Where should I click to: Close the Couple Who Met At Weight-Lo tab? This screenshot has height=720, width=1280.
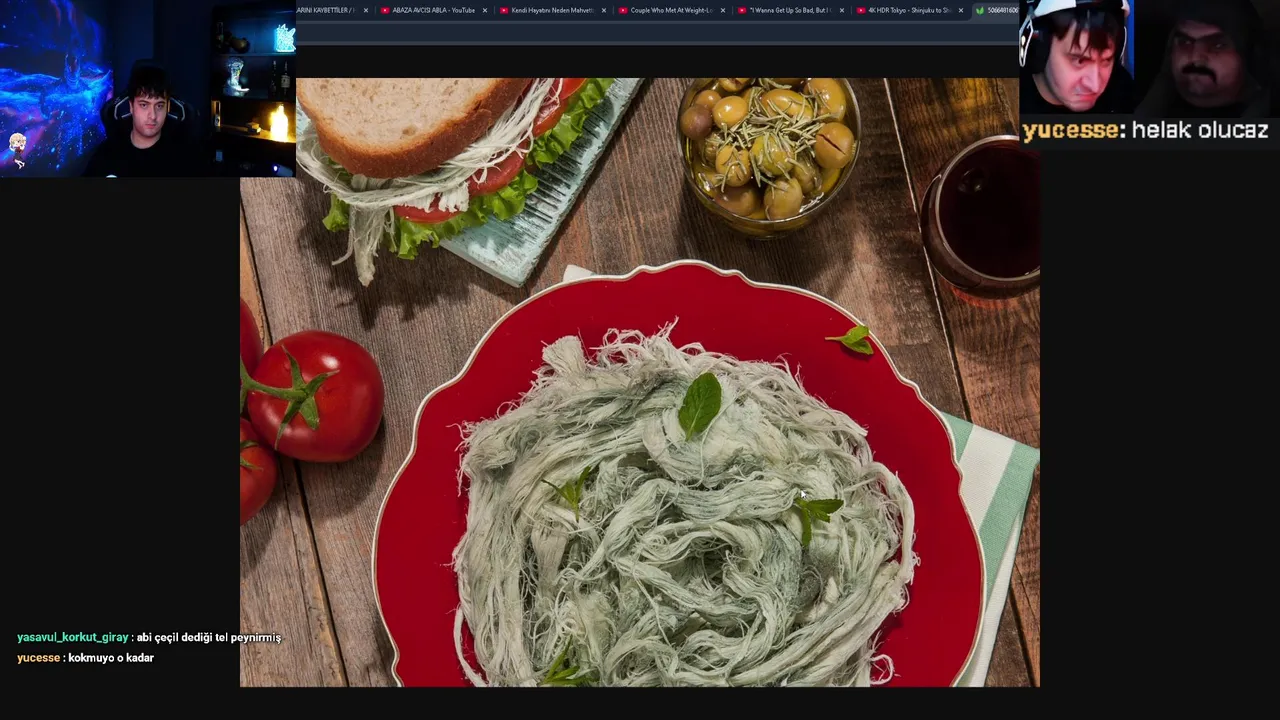(722, 10)
